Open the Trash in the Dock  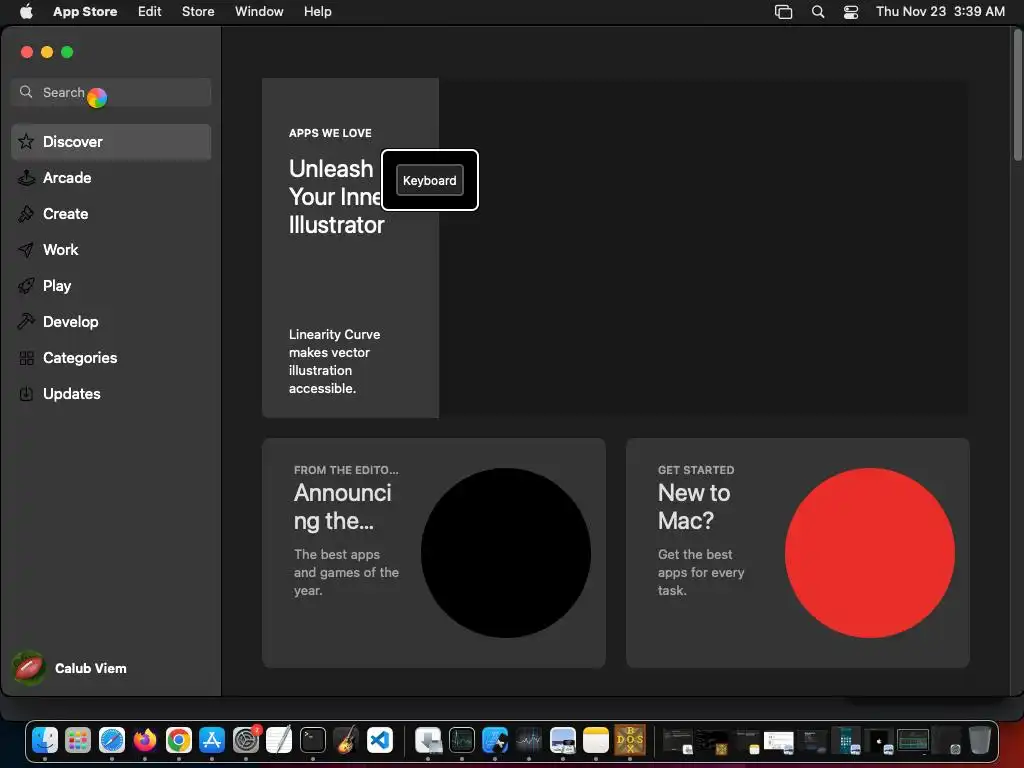979,740
